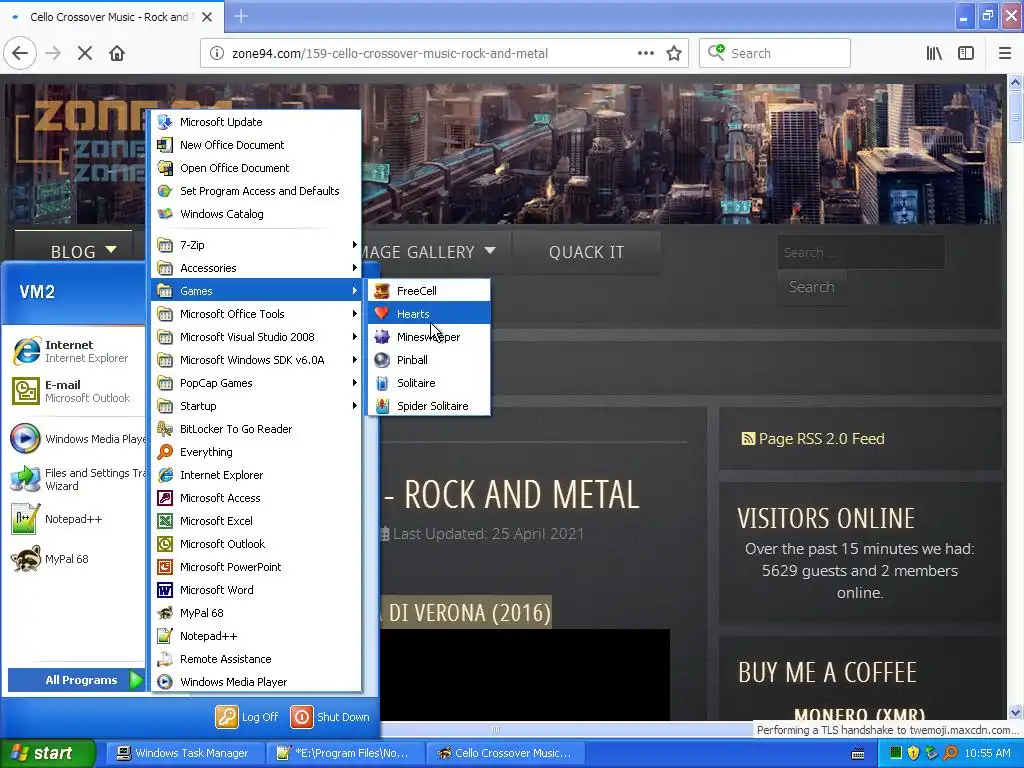
Task: Switch to Windows Task Manager taskbar item
Action: 185,753
